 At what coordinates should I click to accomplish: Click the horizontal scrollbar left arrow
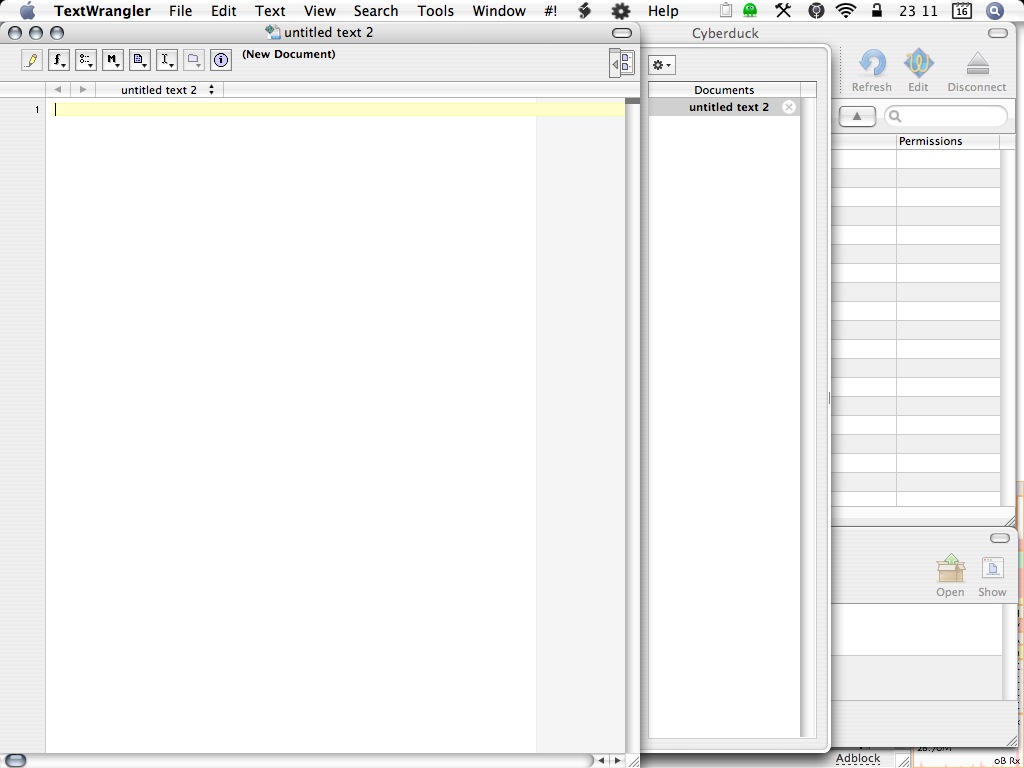601,761
